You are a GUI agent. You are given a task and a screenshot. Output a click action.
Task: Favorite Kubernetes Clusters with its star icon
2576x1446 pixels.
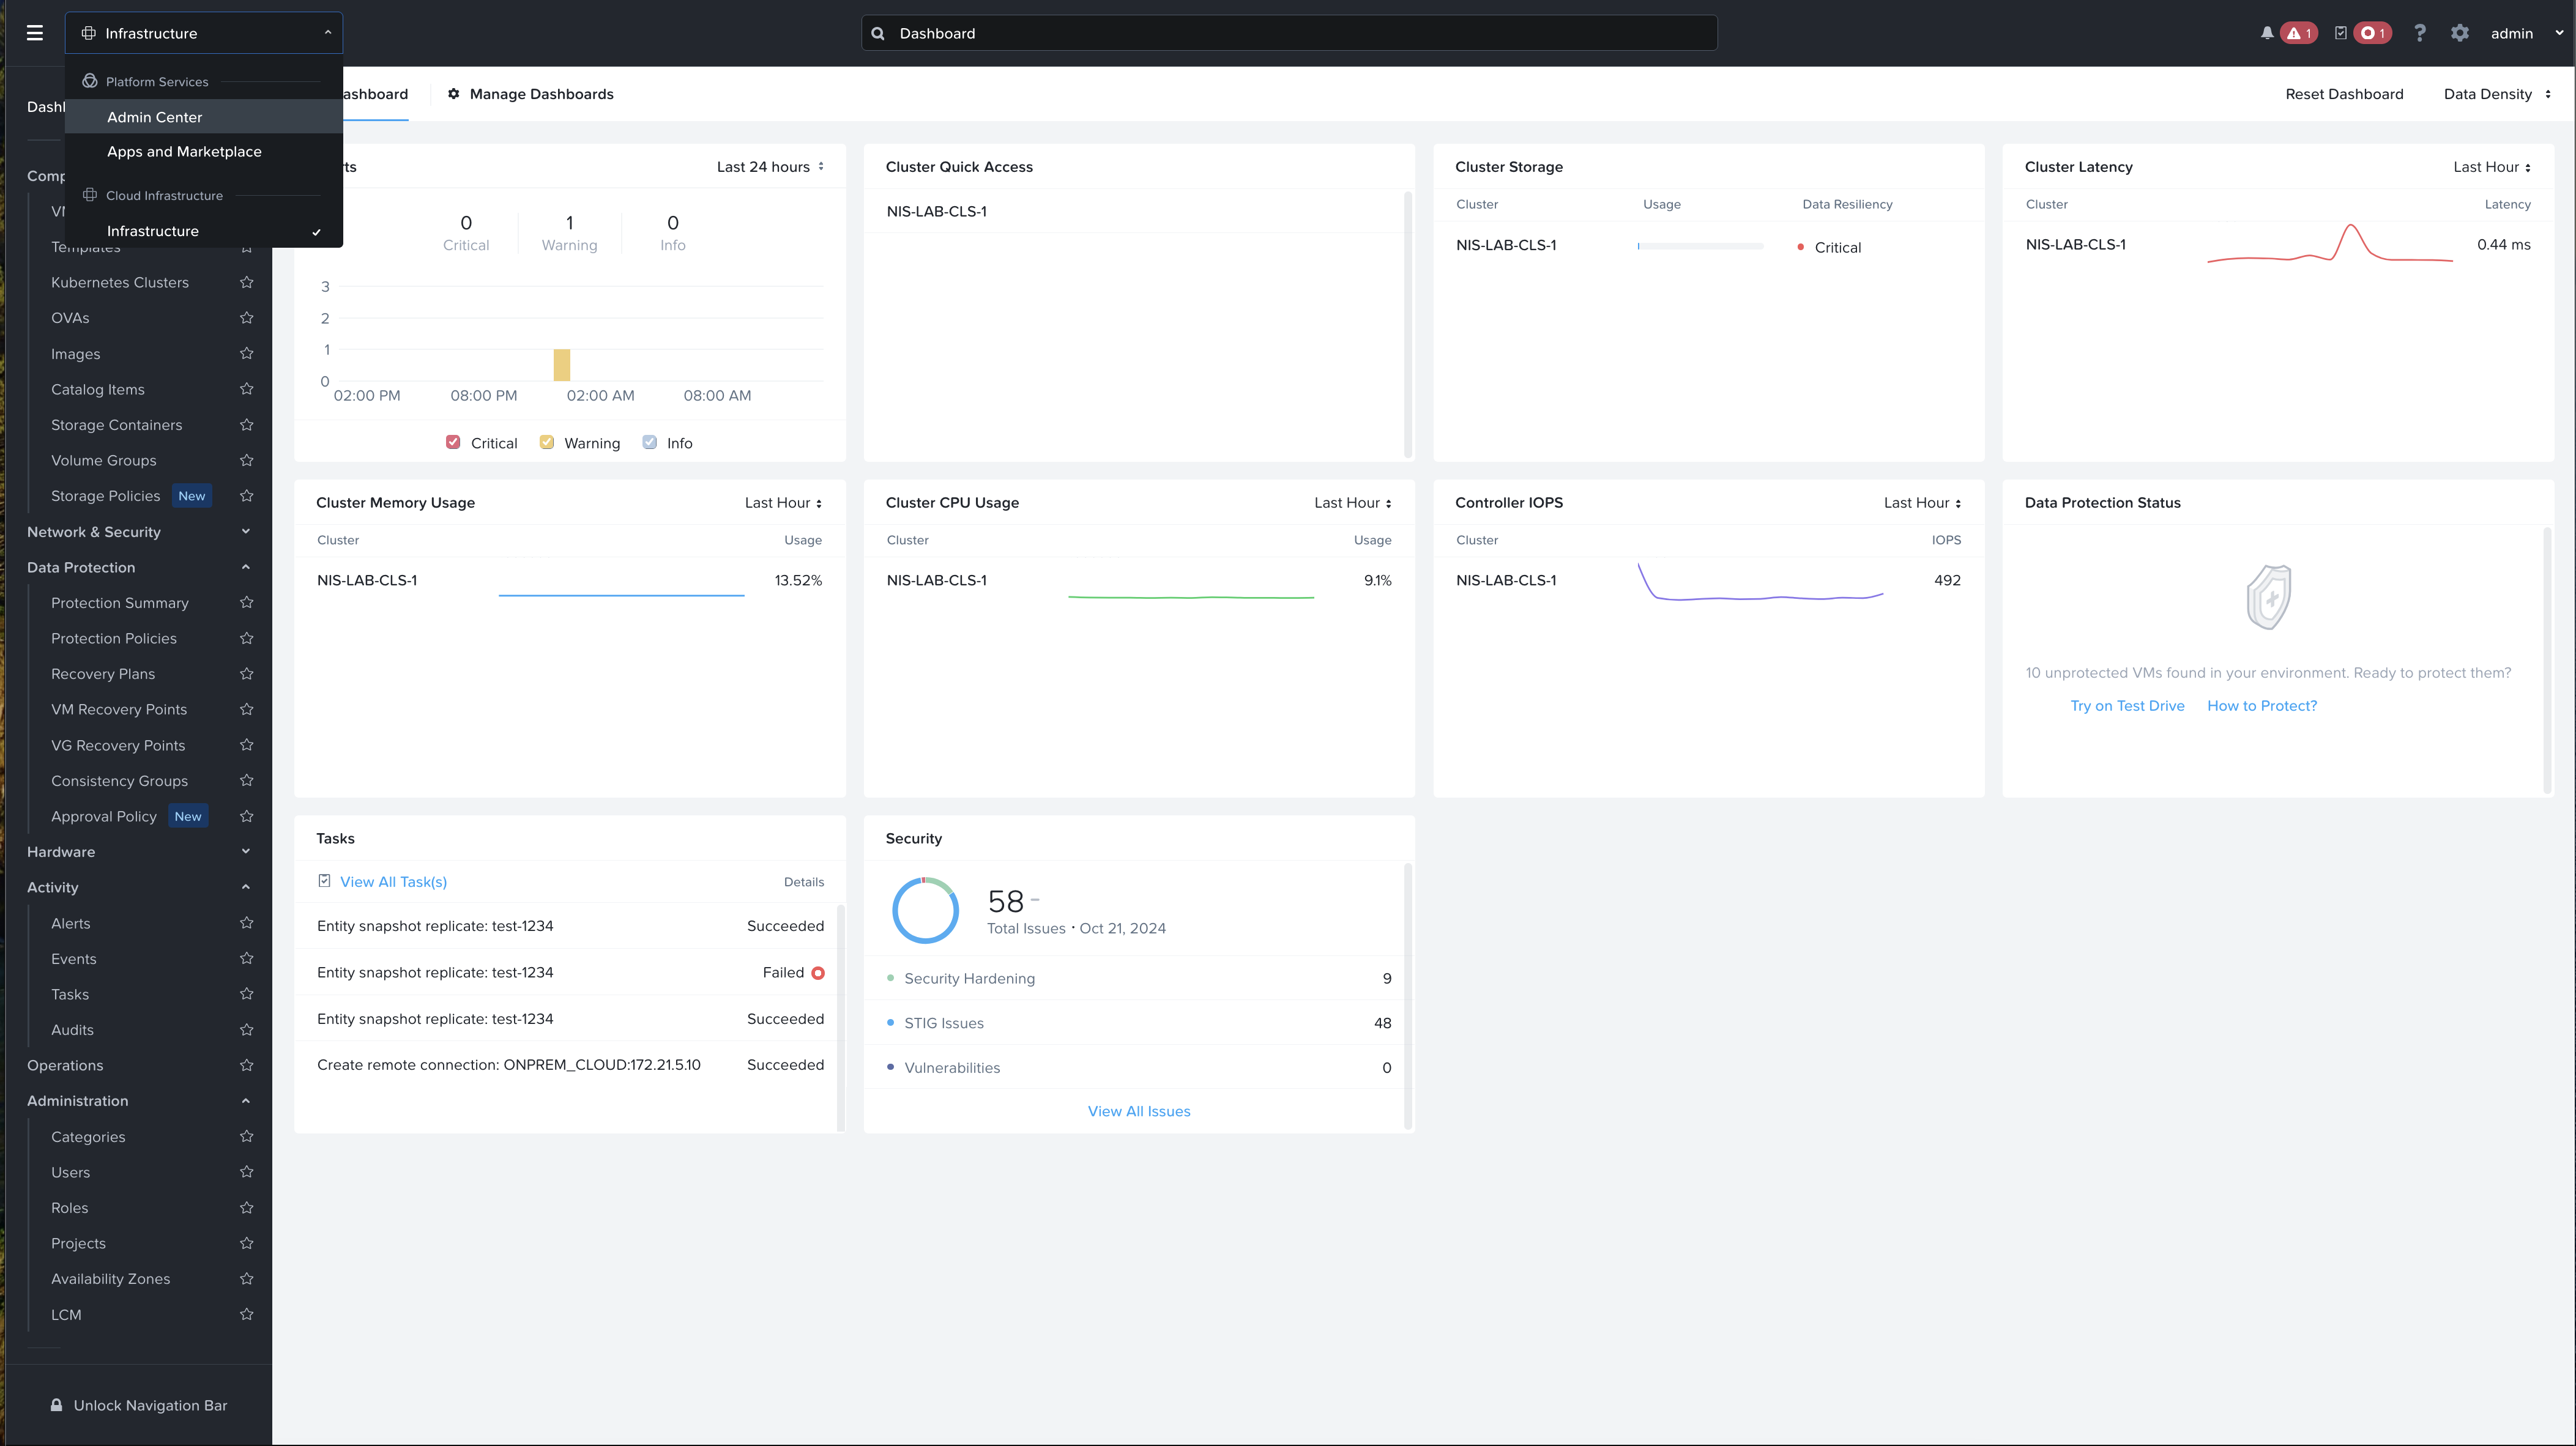pos(247,282)
